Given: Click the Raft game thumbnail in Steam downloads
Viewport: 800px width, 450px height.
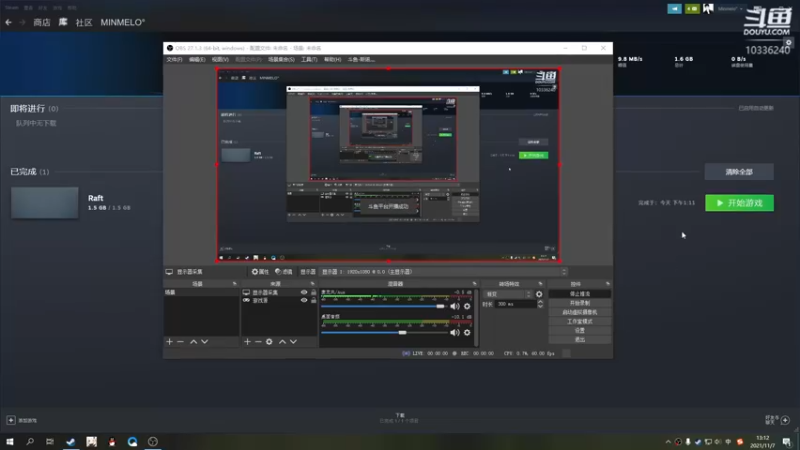Looking at the screenshot, I should click(44, 203).
